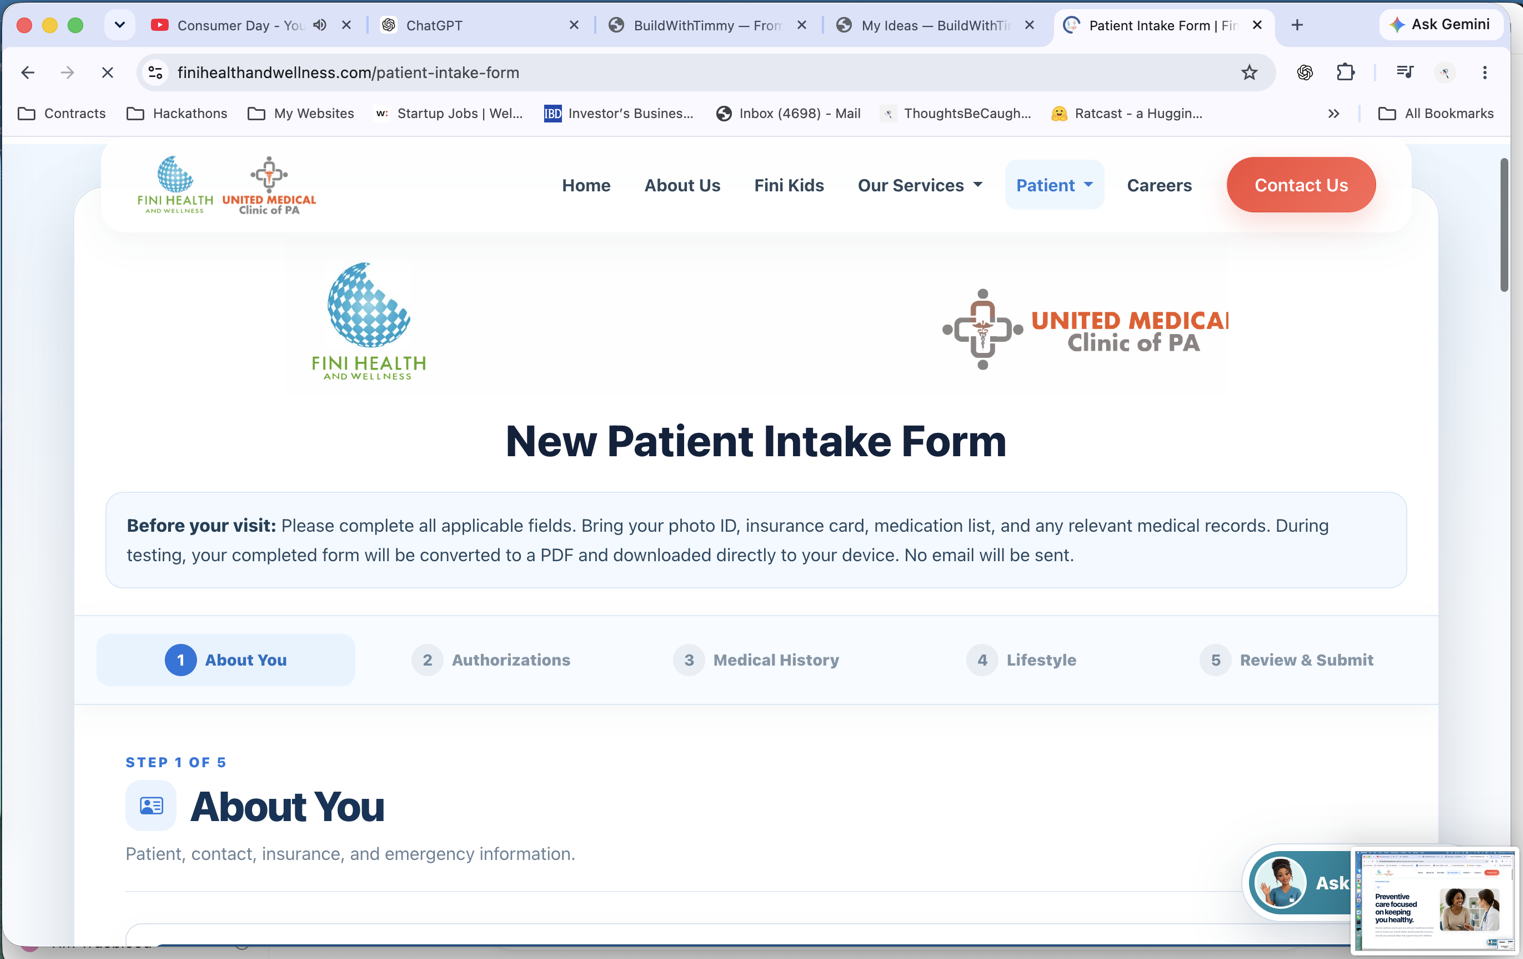Open the screenshot preview thumbnail

click(x=1435, y=900)
